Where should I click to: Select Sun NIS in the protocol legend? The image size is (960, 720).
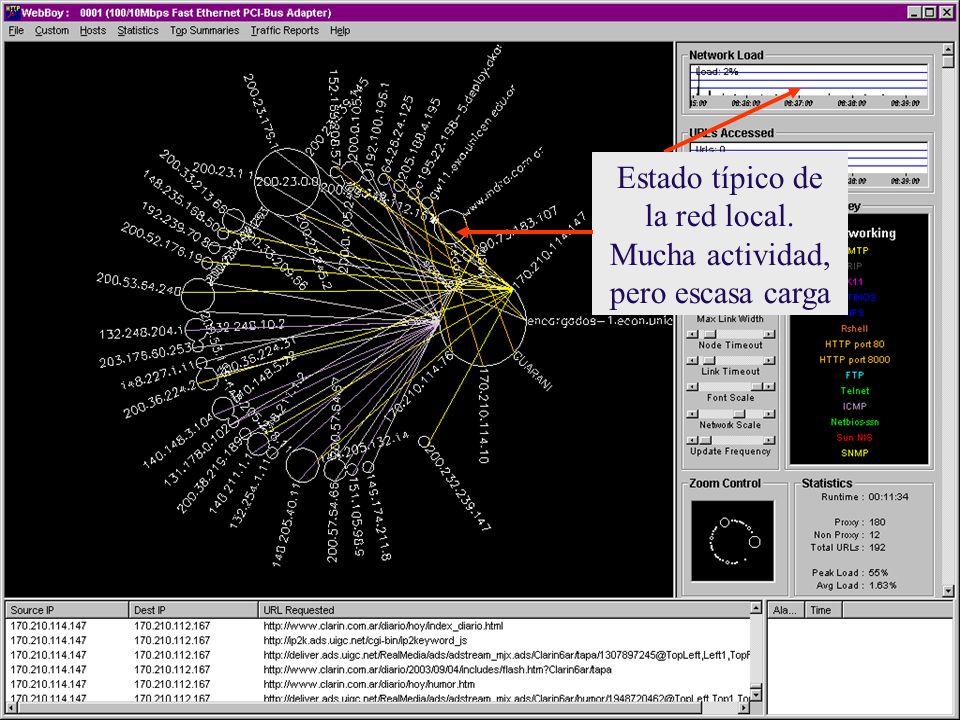(854, 437)
